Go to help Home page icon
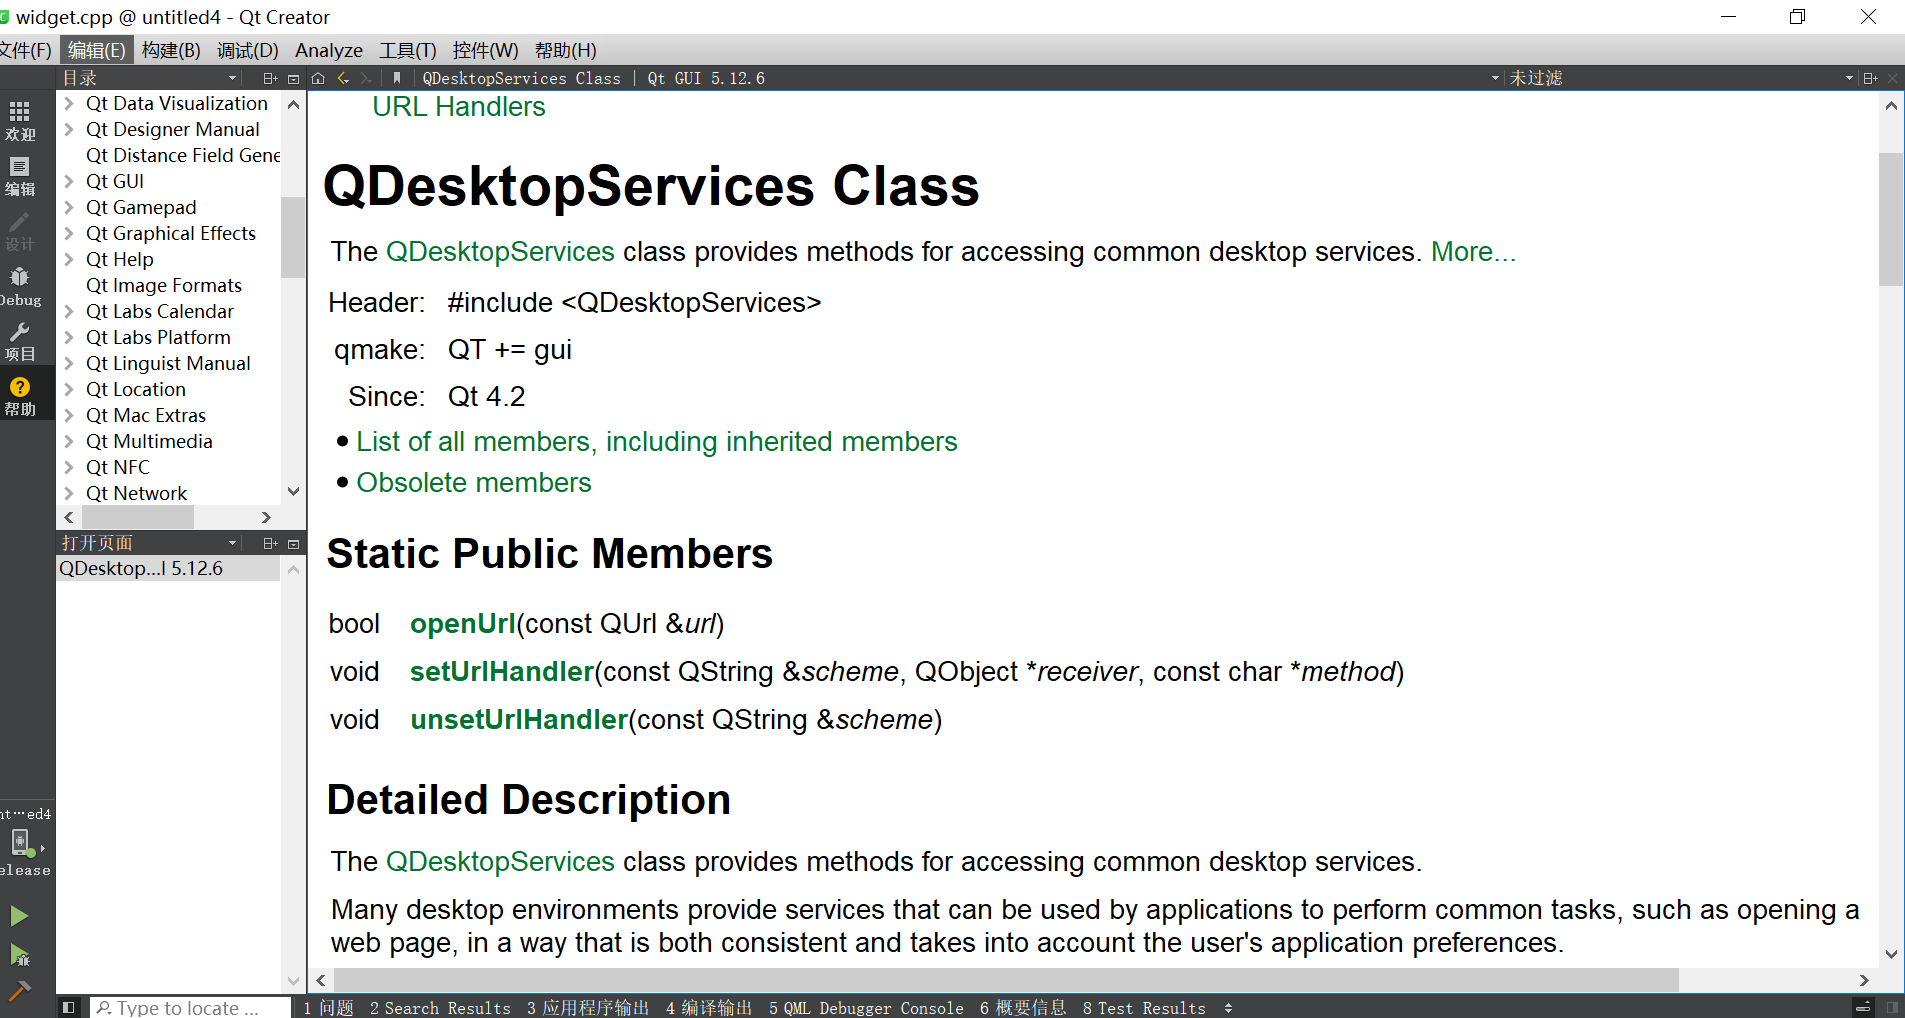 (318, 78)
